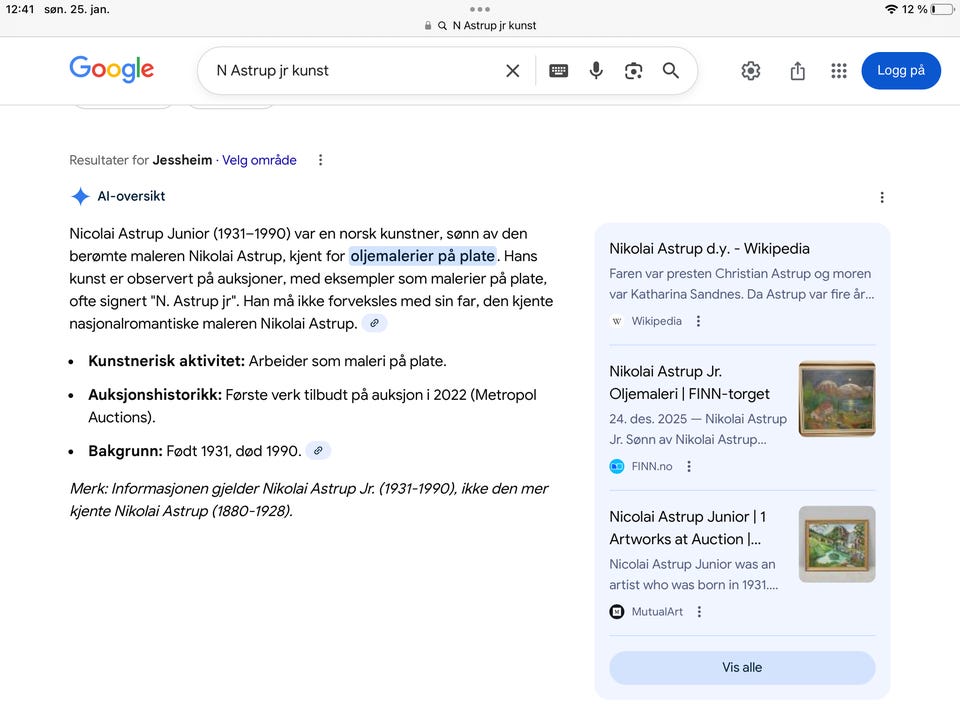Open location options three-dot menu beside Jessheim
The image size is (960, 720).
pyautogui.click(x=320, y=160)
